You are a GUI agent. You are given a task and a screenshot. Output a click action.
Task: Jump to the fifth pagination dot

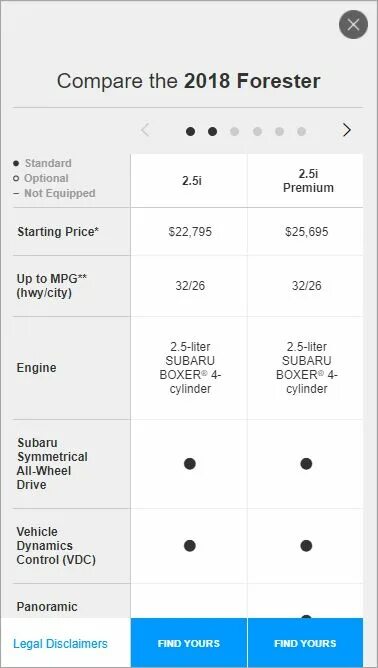pyautogui.click(x=279, y=132)
